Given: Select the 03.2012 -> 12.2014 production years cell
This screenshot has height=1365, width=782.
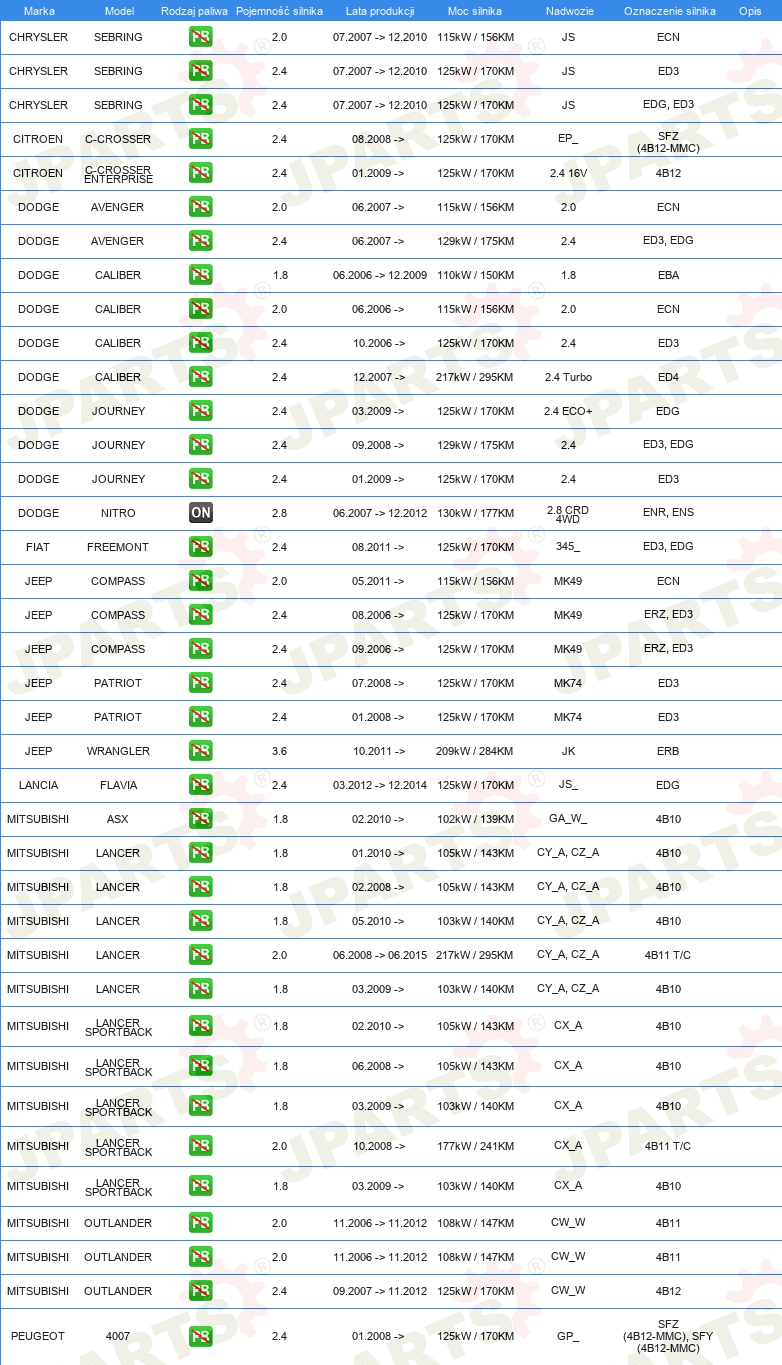Looking at the screenshot, I should pyautogui.click(x=380, y=785).
